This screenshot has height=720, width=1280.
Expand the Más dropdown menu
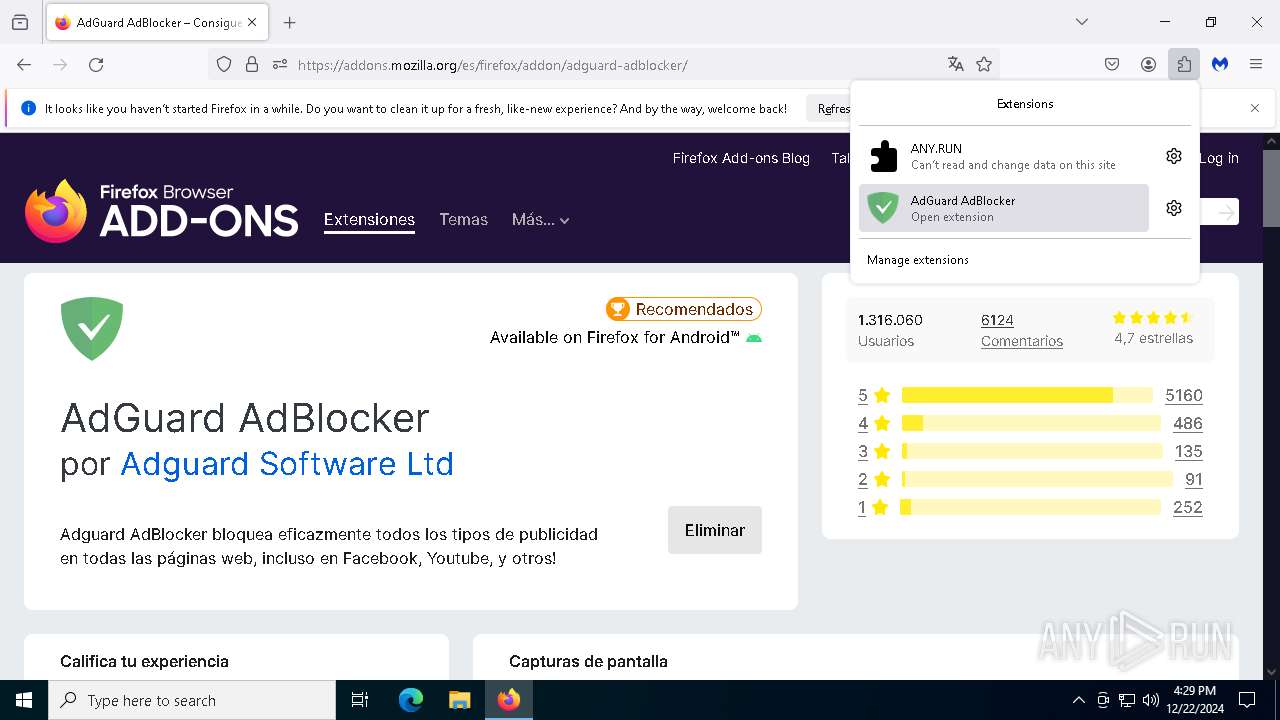click(x=540, y=220)
